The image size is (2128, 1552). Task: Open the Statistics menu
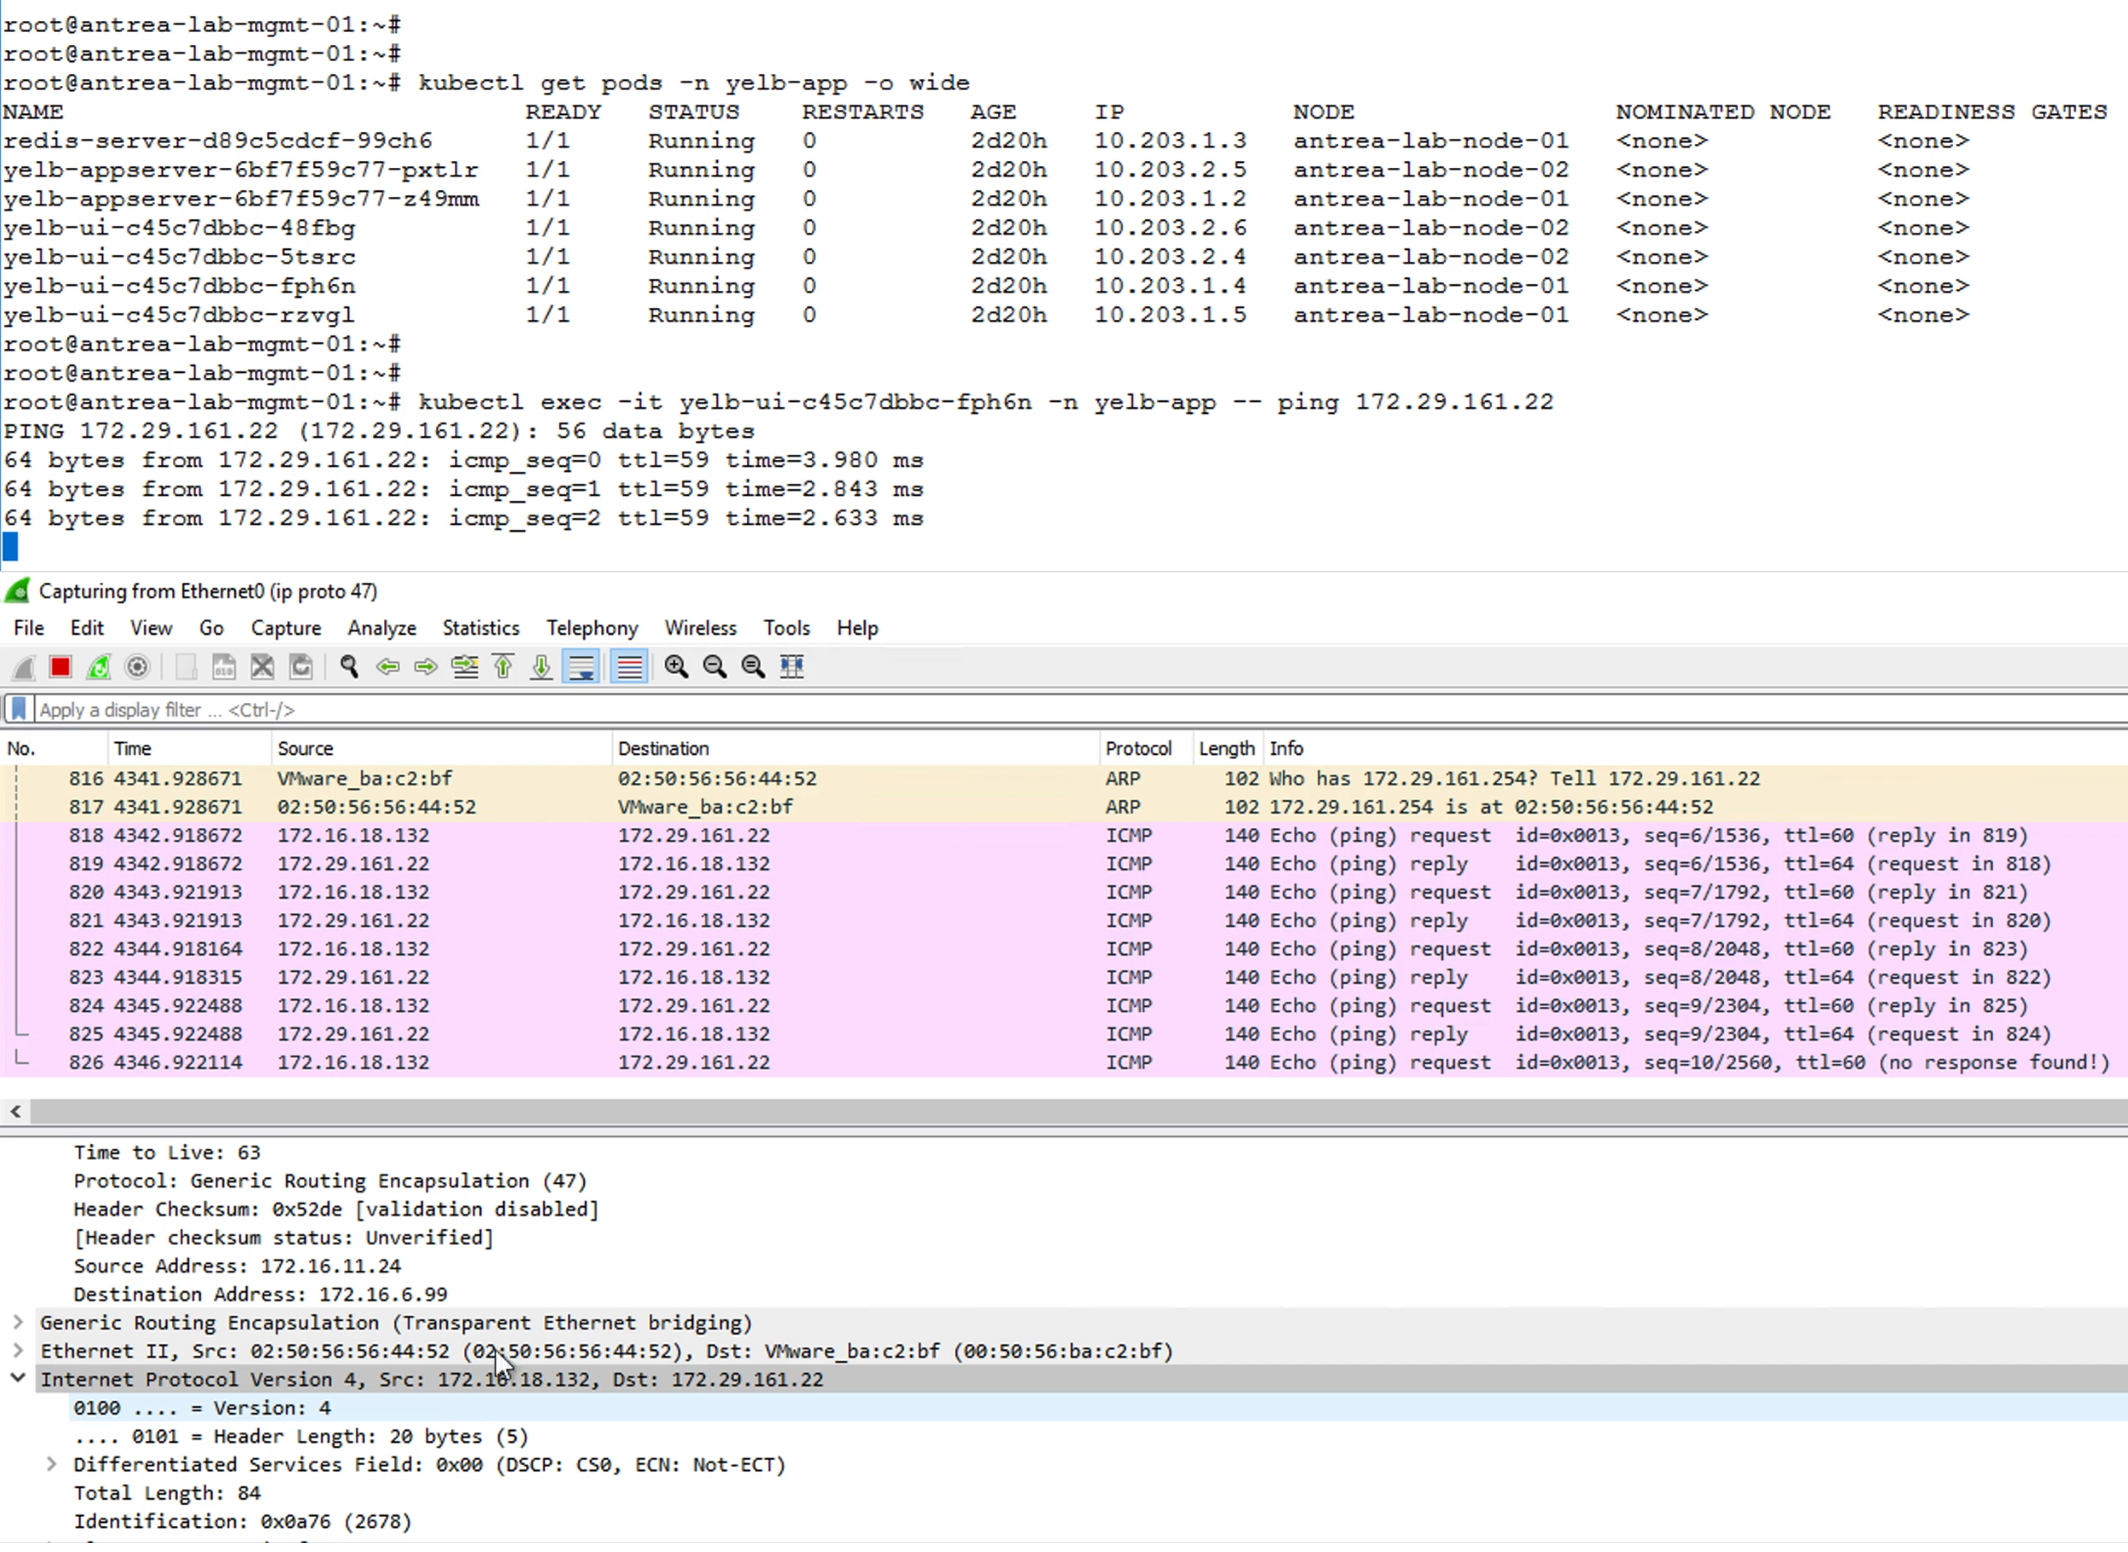pos(480,628)
